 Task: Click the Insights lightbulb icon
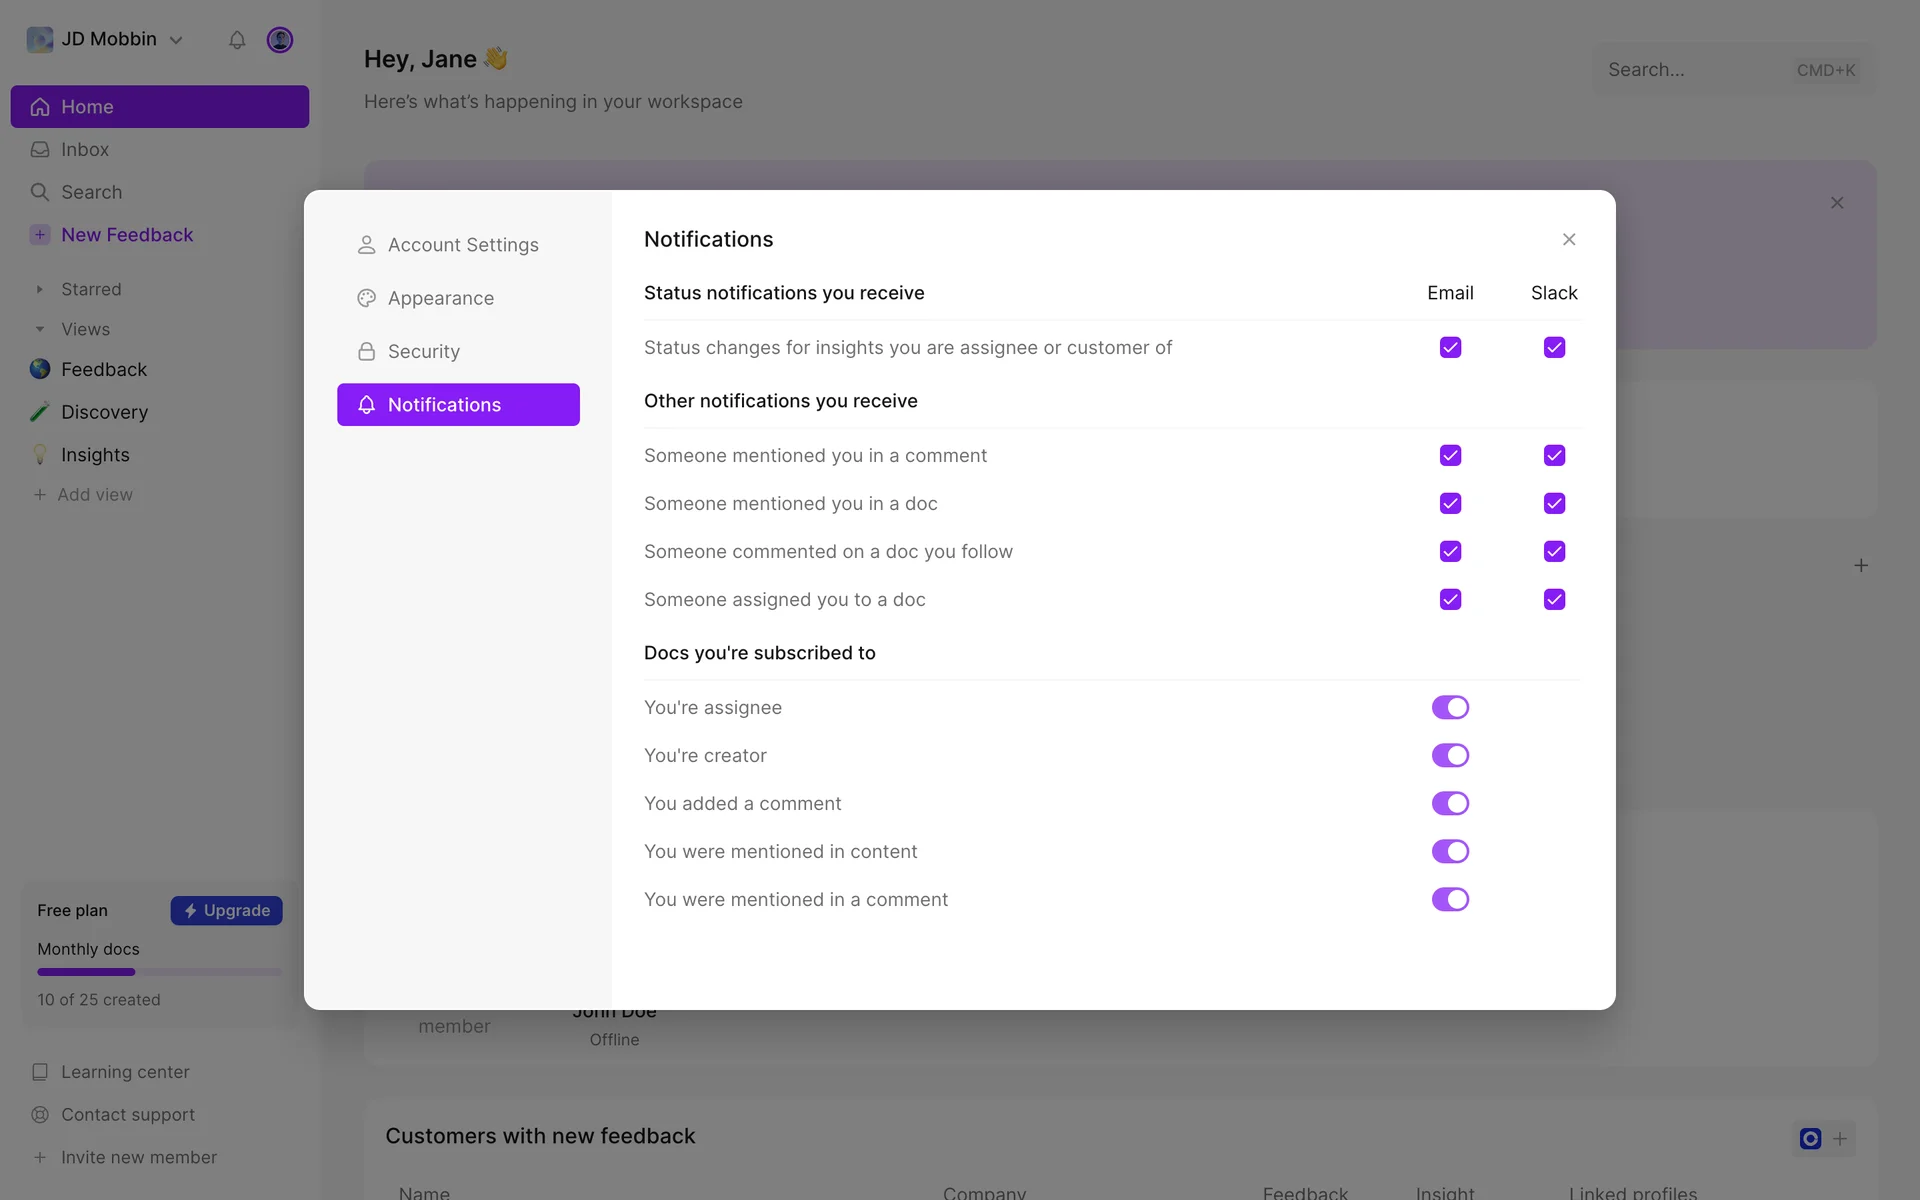click(x=40, y=455)
